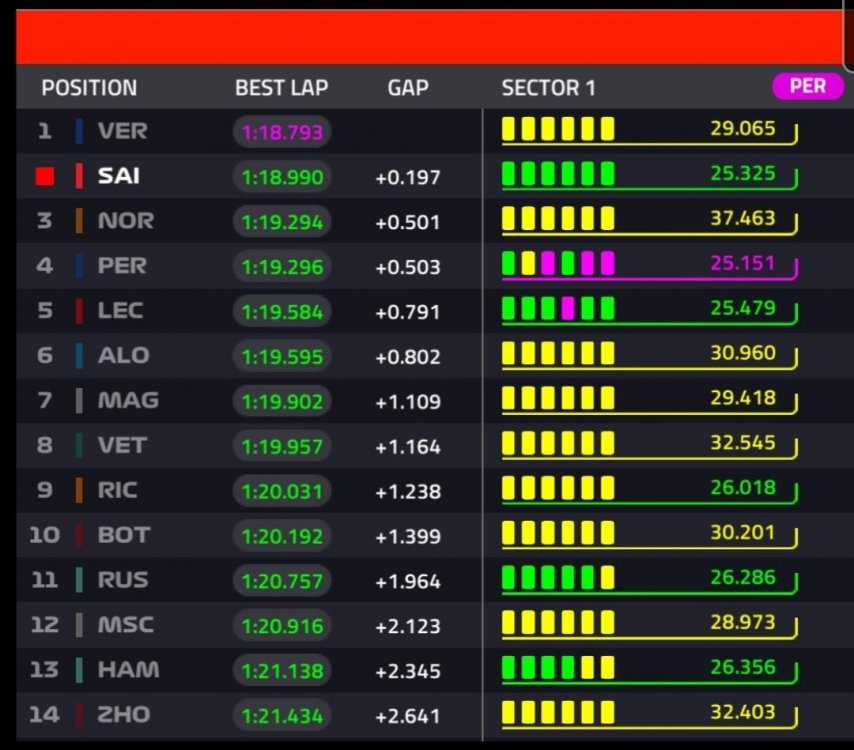Select the magenta PER driver badge
The width and height of the screenshot is (854, 750).
click(808, 86)
